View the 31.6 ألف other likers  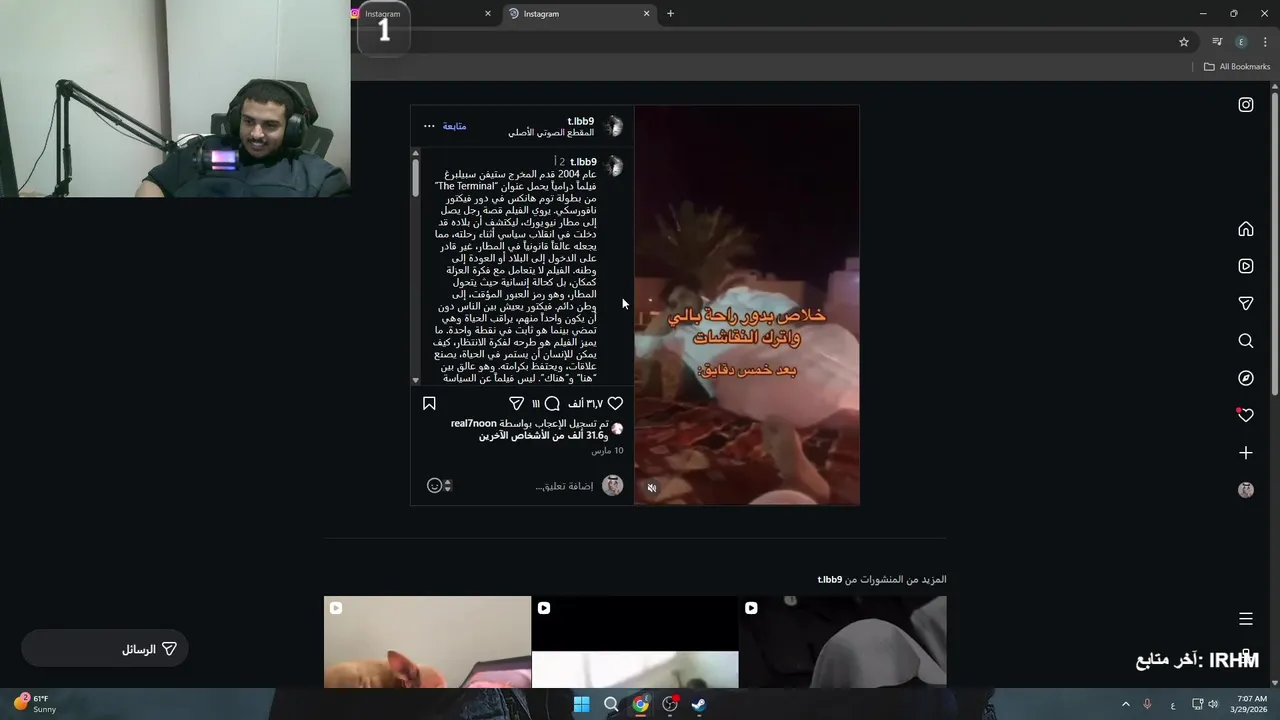(x=543, y=435)
